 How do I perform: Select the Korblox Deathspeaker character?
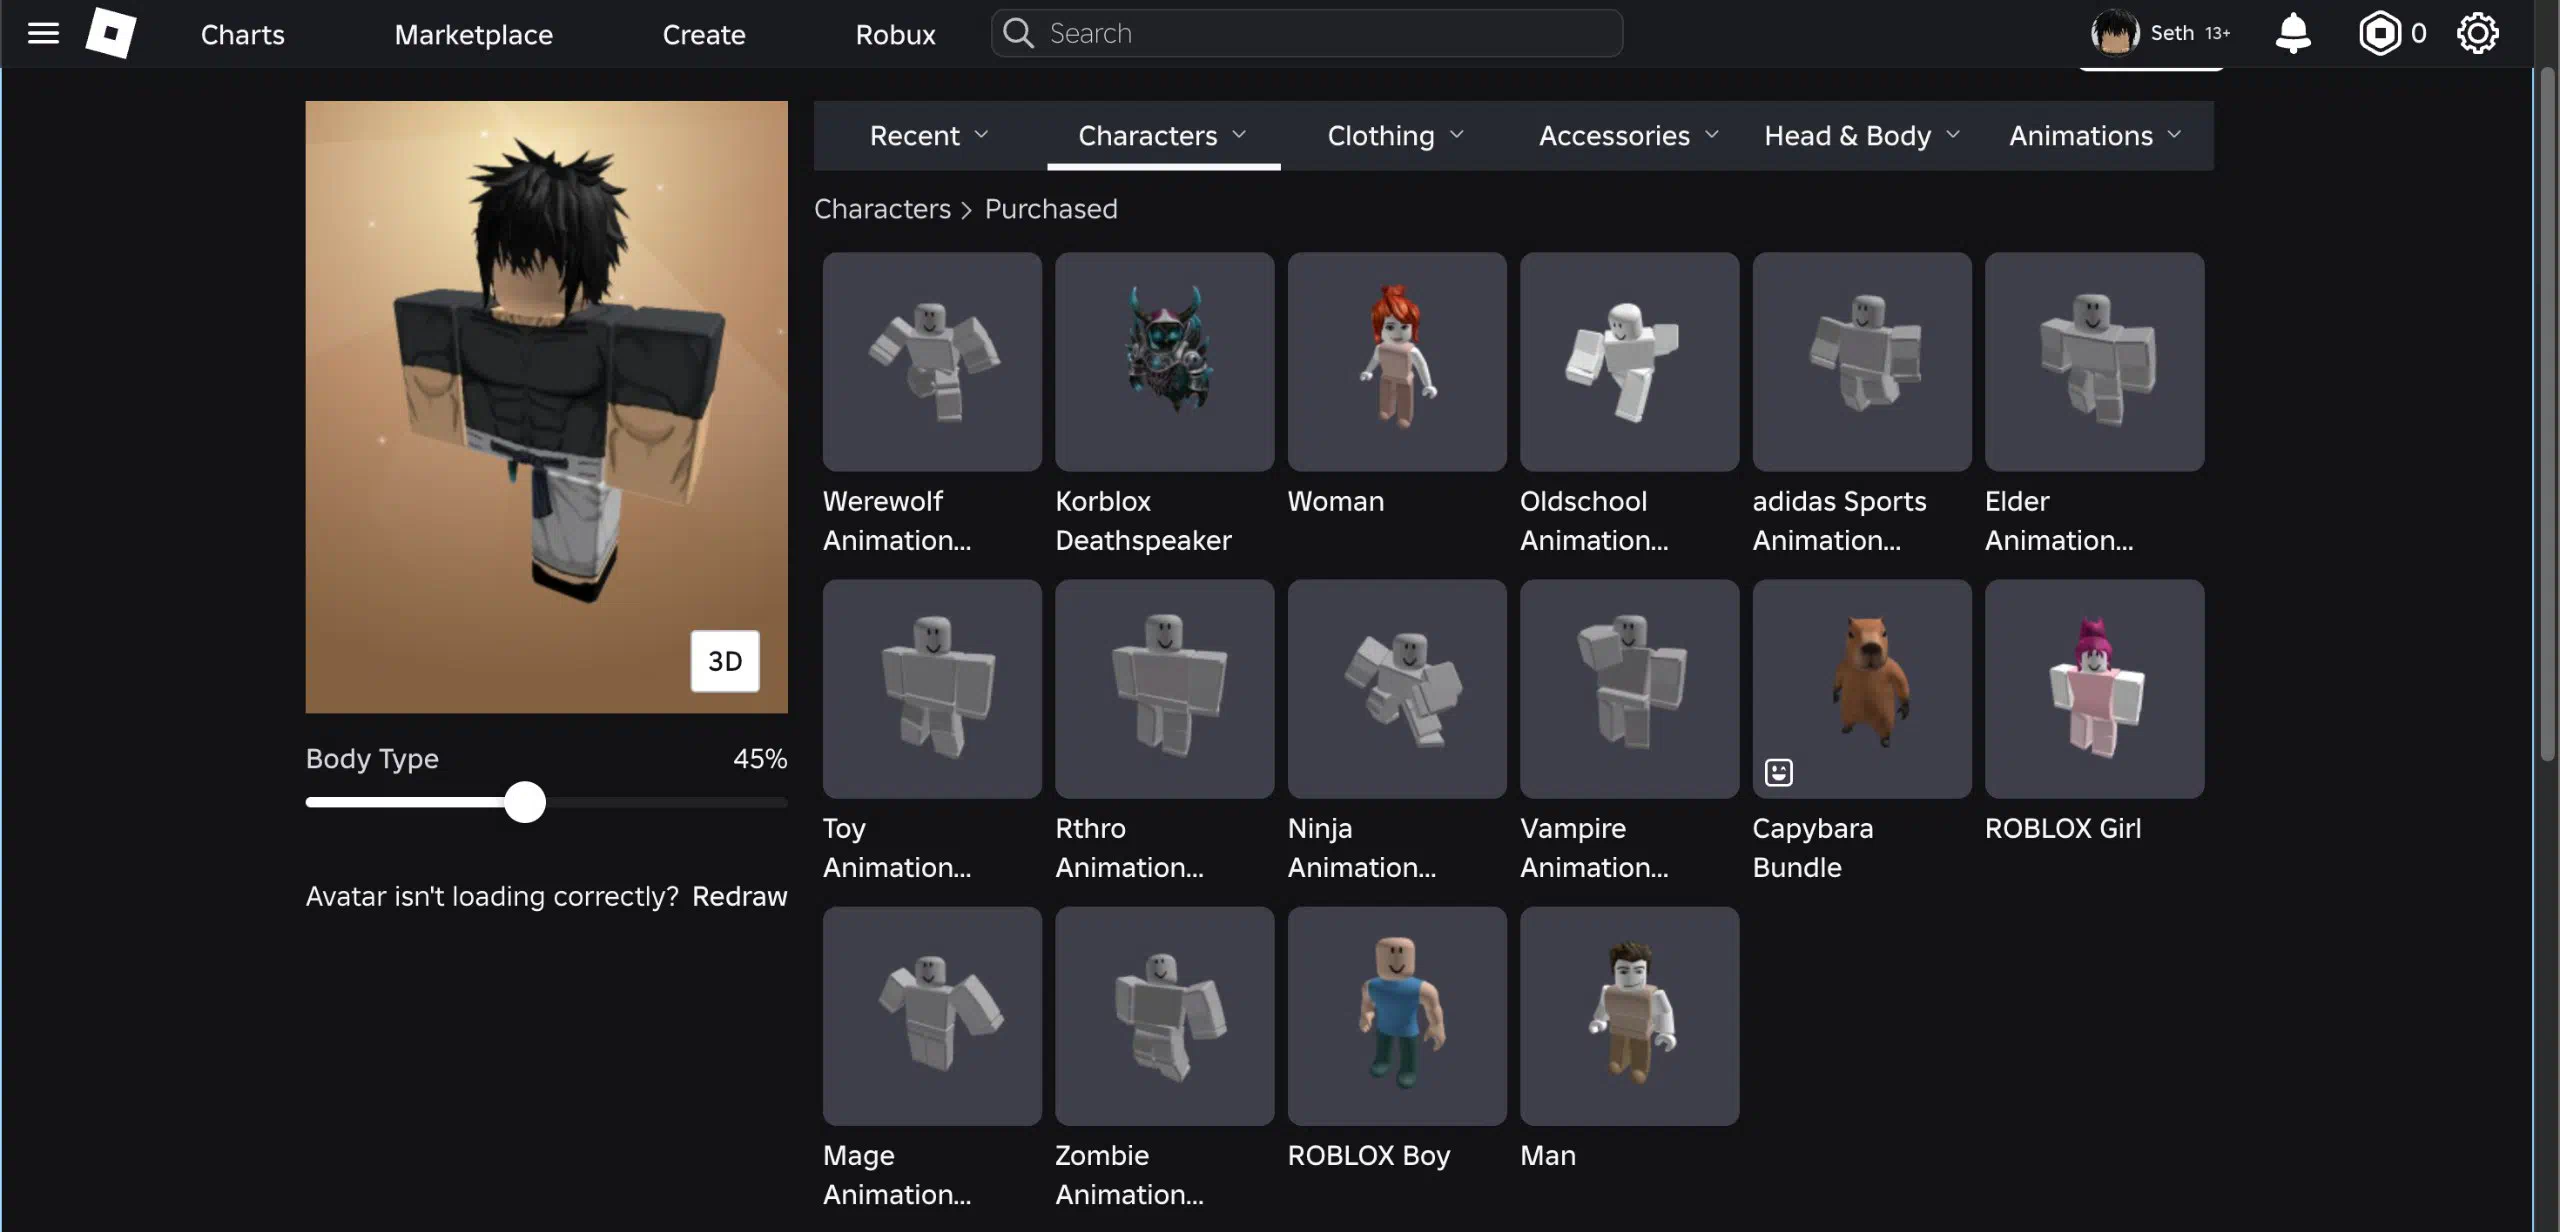click(1164, 361)
